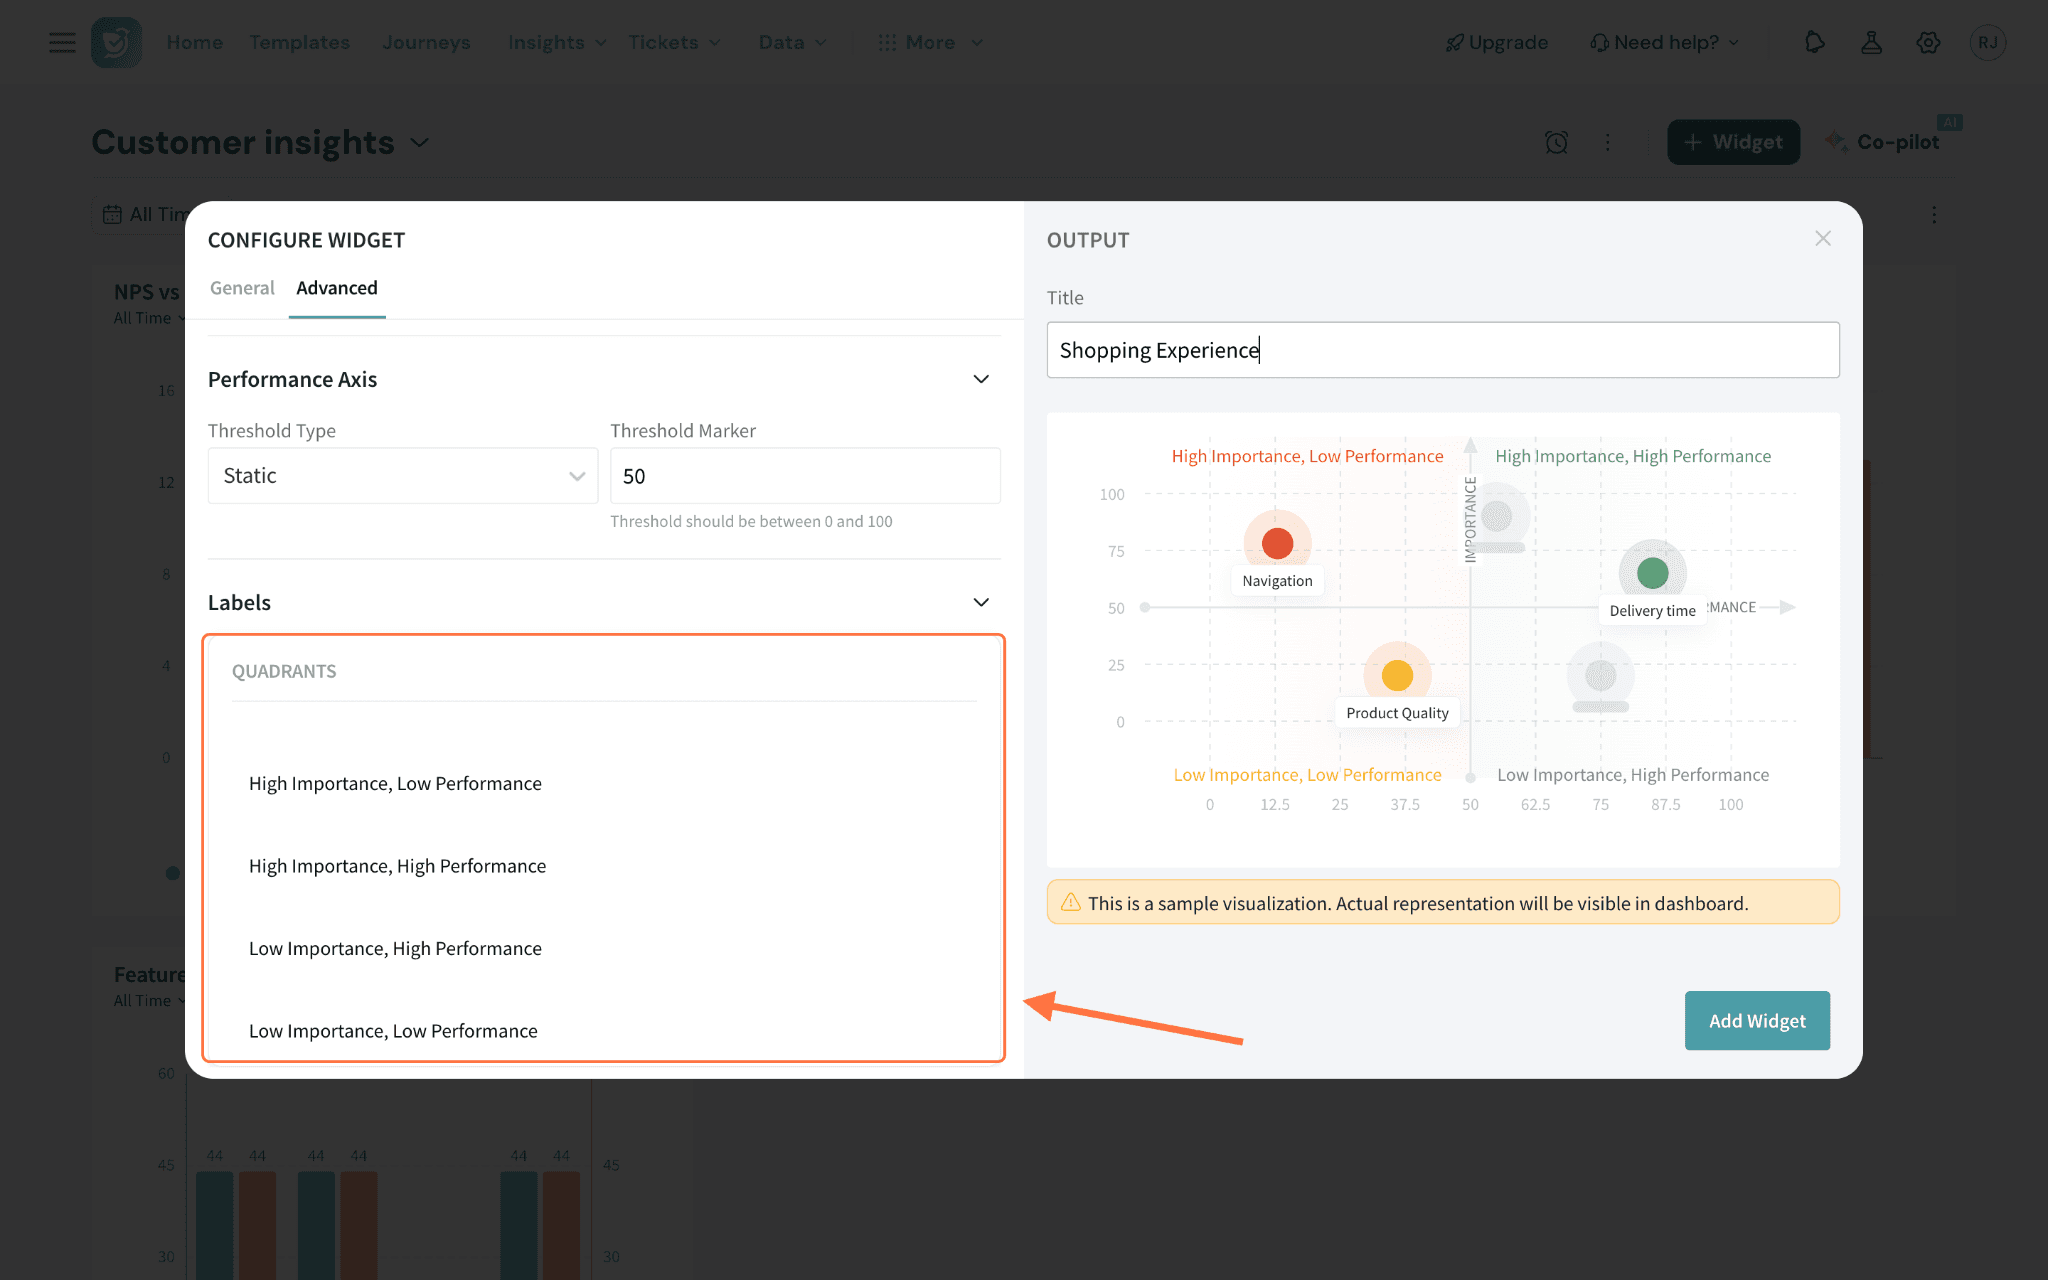This screenshot has height=1280, width=2048.
Task: Click the yellow Product Quality data point
Action: click(1397, 675)
